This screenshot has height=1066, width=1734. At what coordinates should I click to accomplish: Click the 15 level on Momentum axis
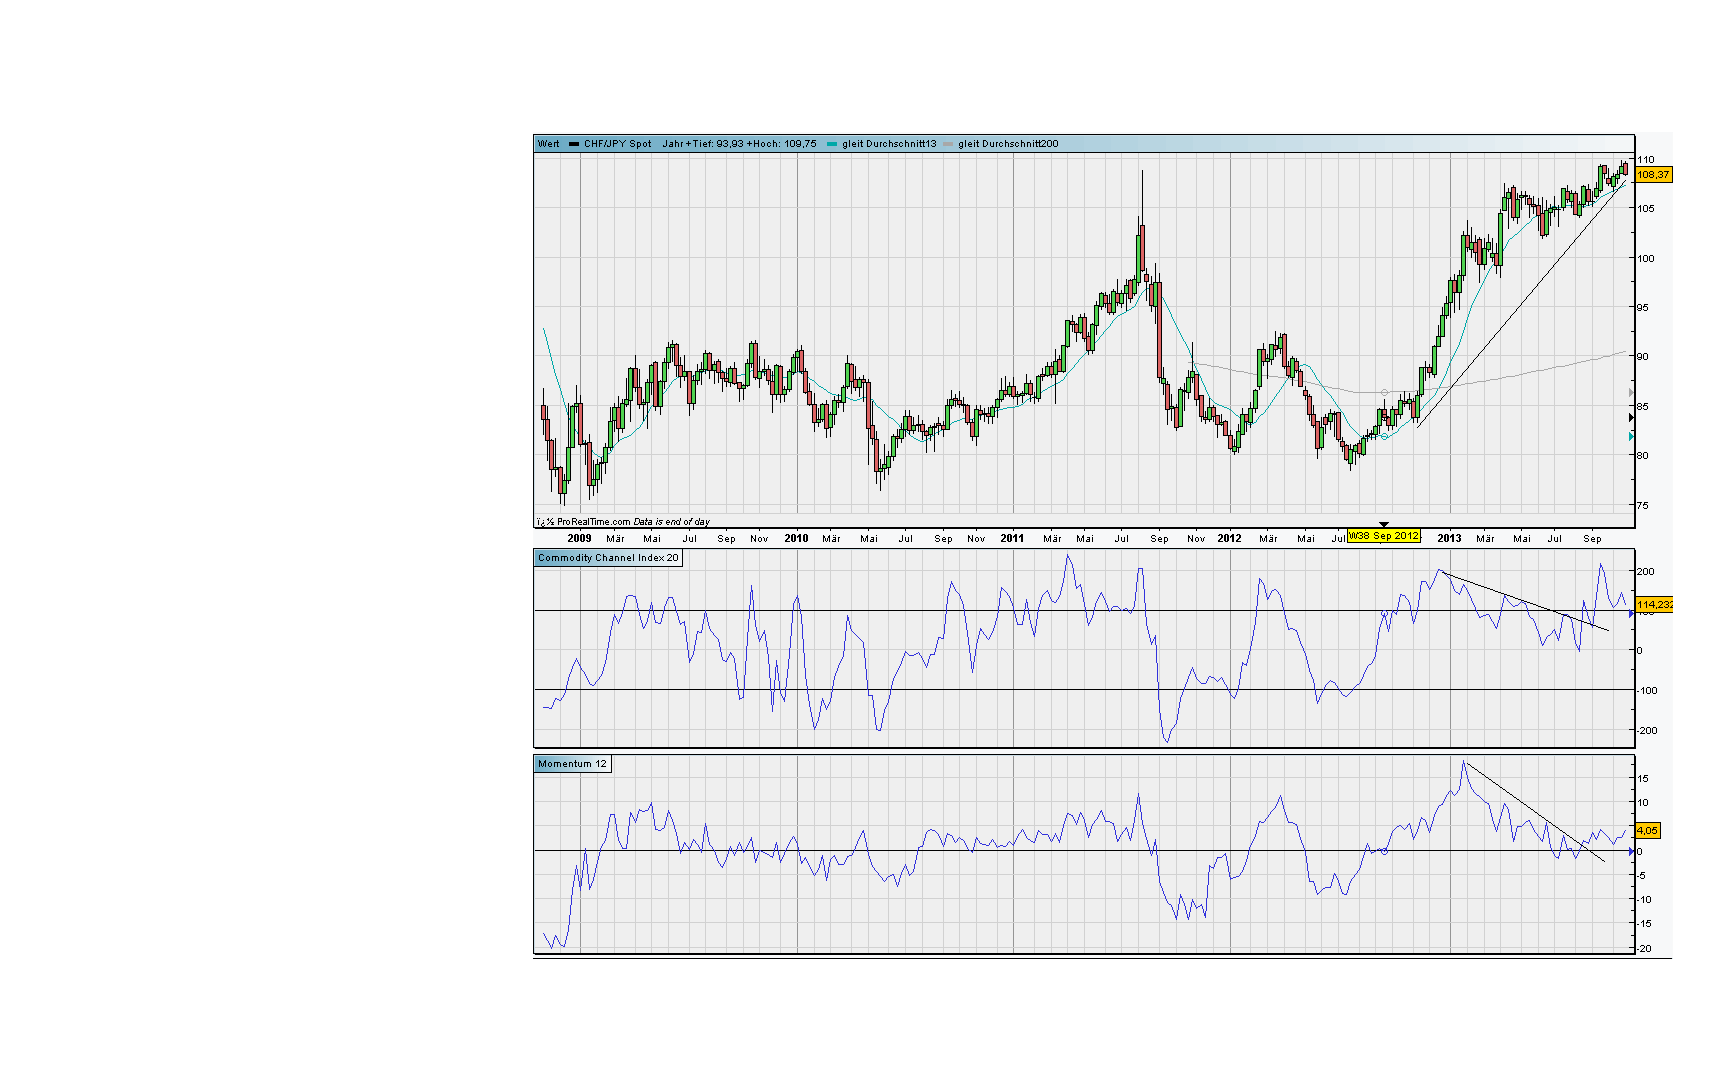pyautogui.click(x=1643, y=779)
